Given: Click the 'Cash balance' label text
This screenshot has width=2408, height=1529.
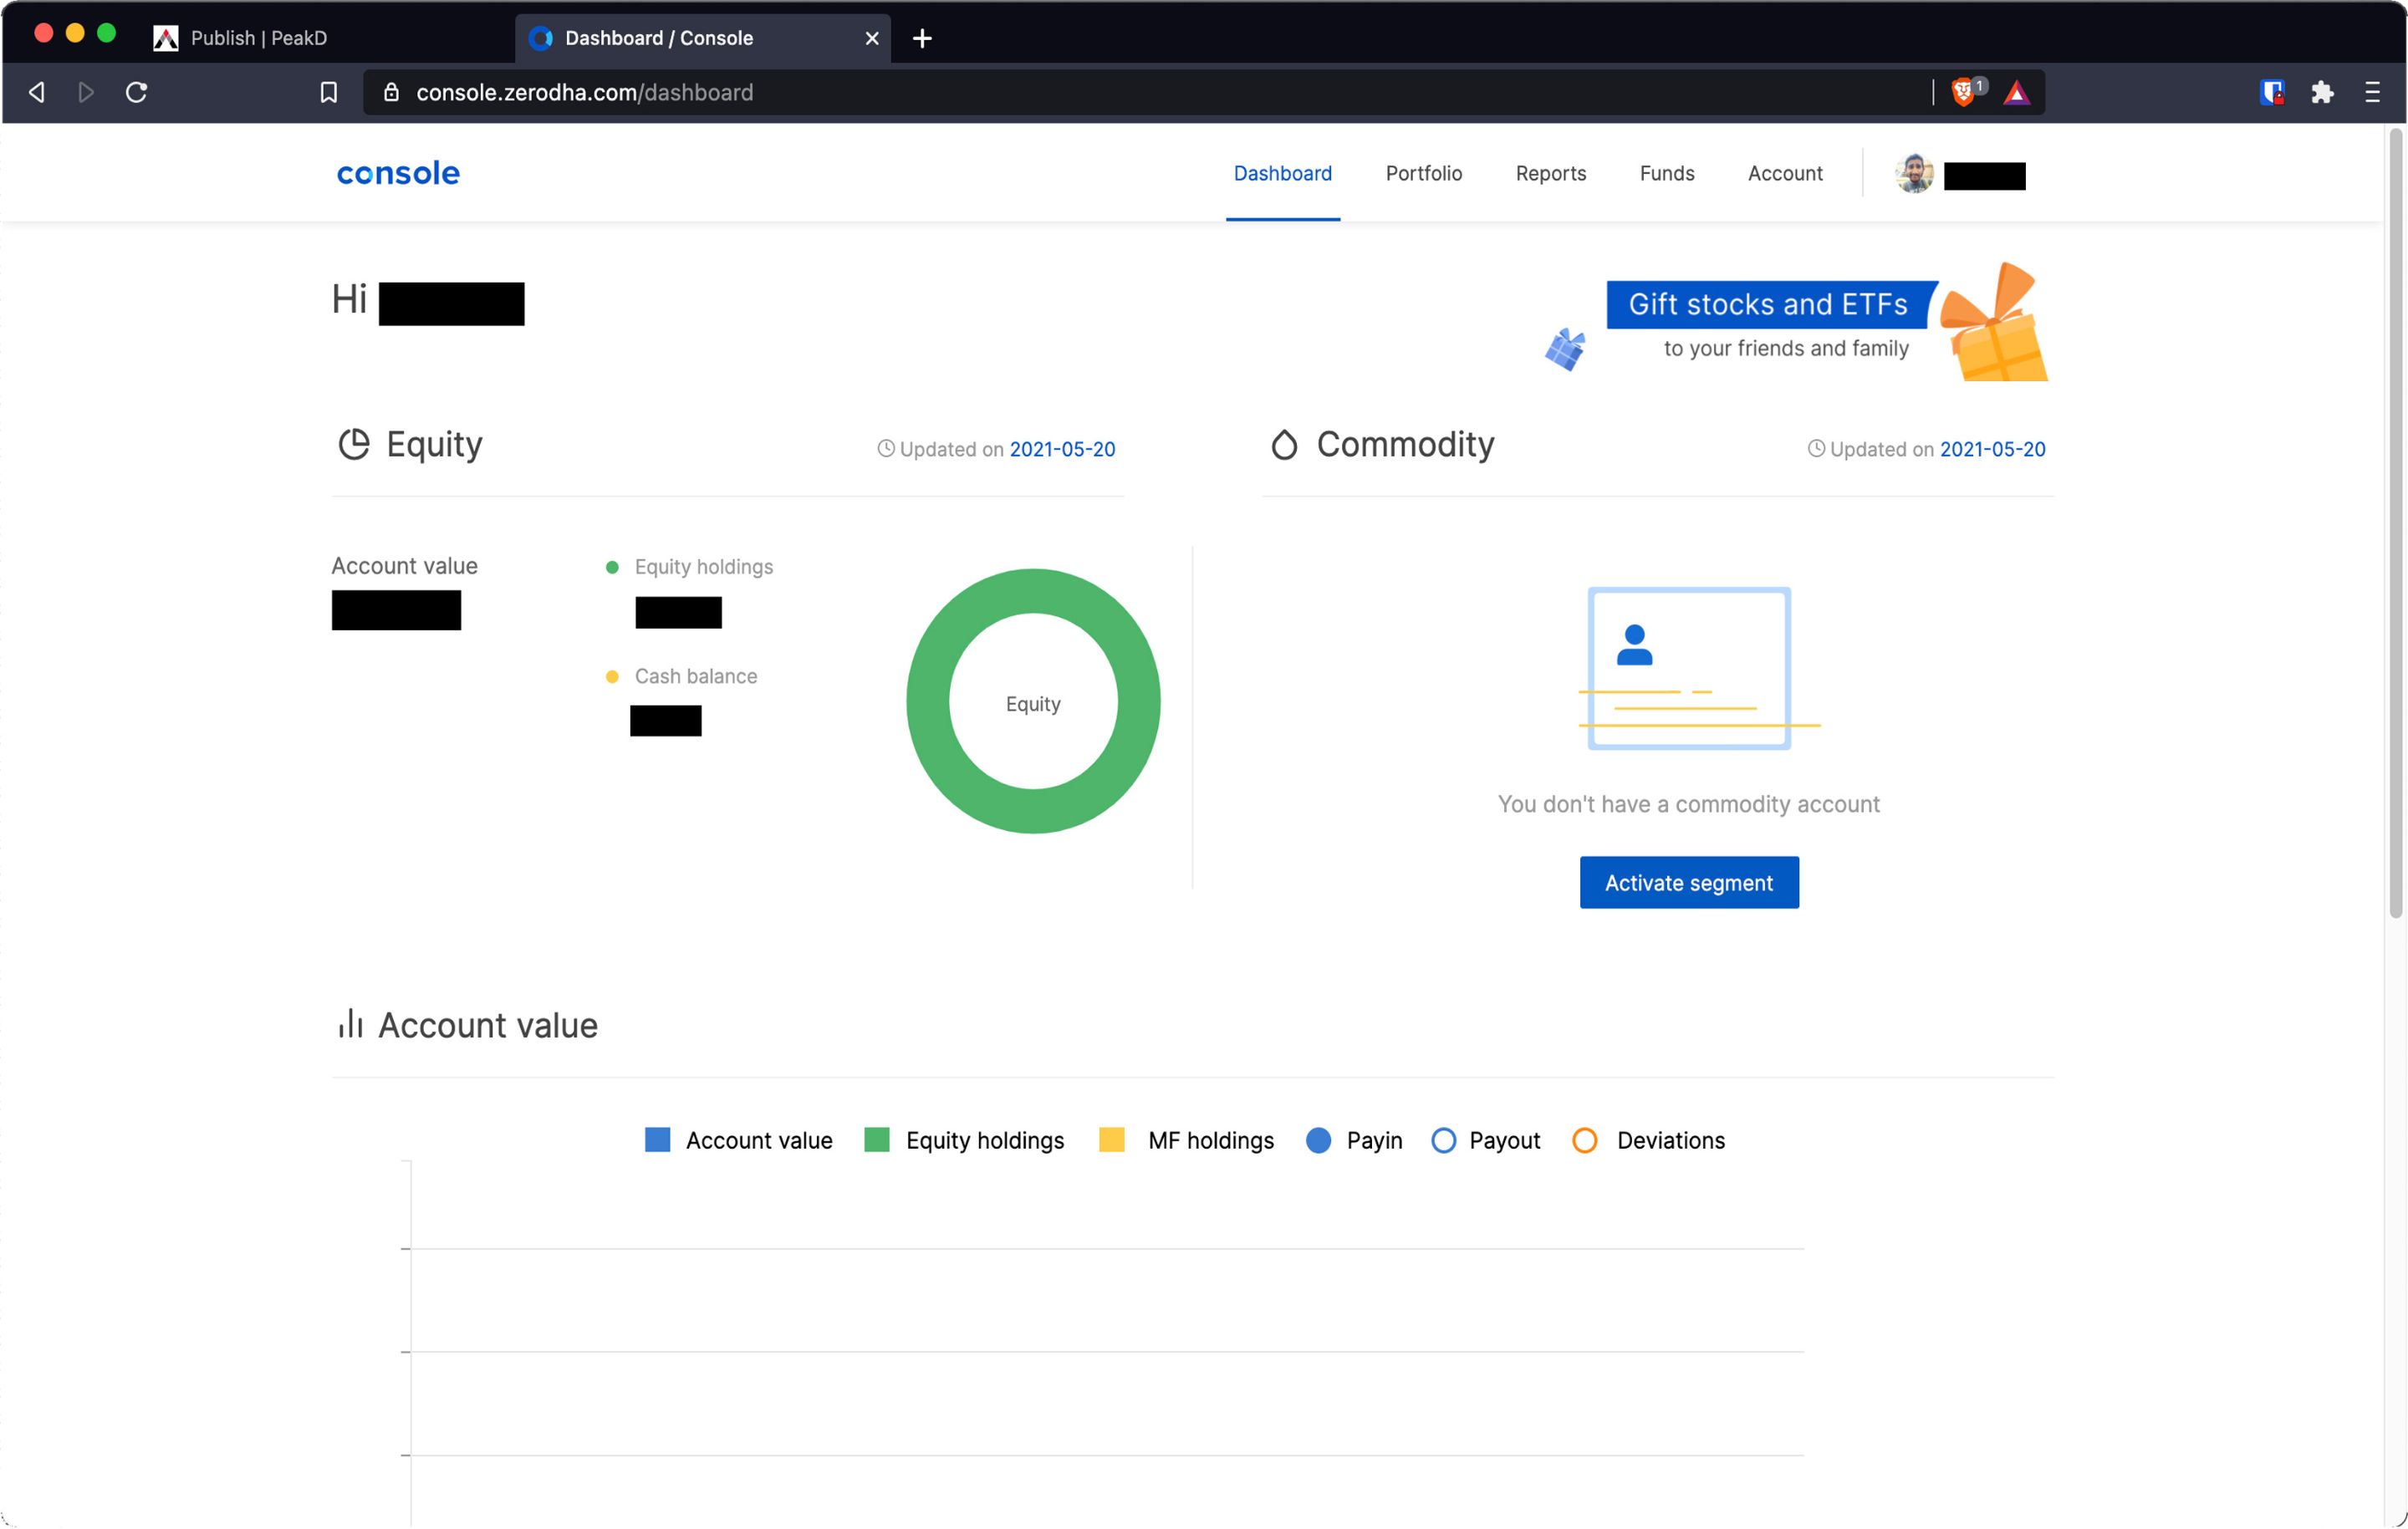Looking at the screenshot, I should pyautogui.click(x=696, y=676).
